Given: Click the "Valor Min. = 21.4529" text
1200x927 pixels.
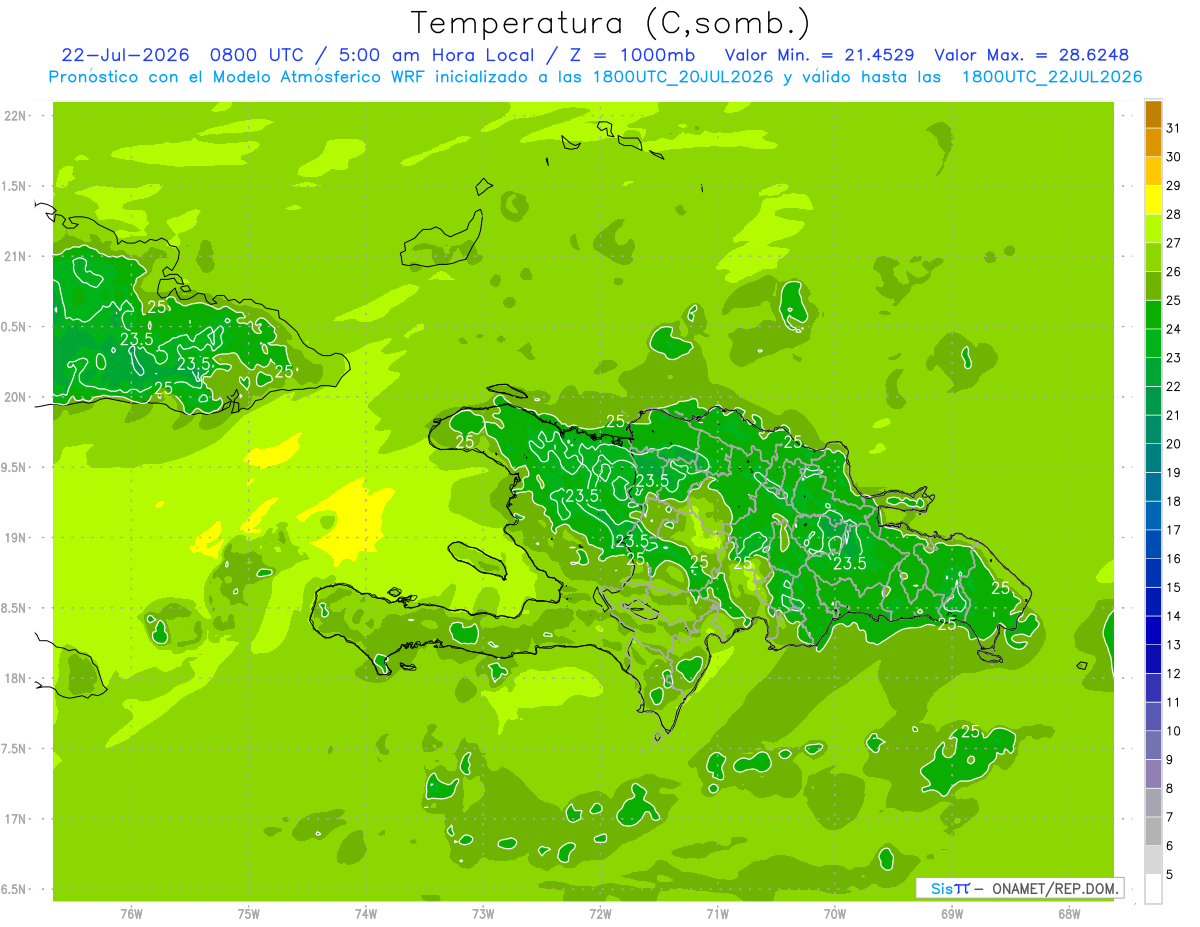Looking at the screenshot, I should click(x=821, y=55).
